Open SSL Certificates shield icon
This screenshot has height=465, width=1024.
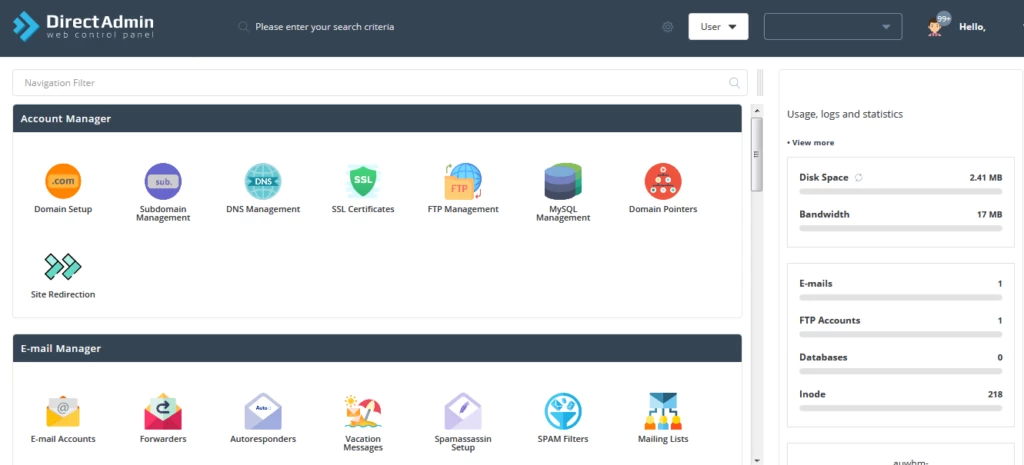coord(363,182)
